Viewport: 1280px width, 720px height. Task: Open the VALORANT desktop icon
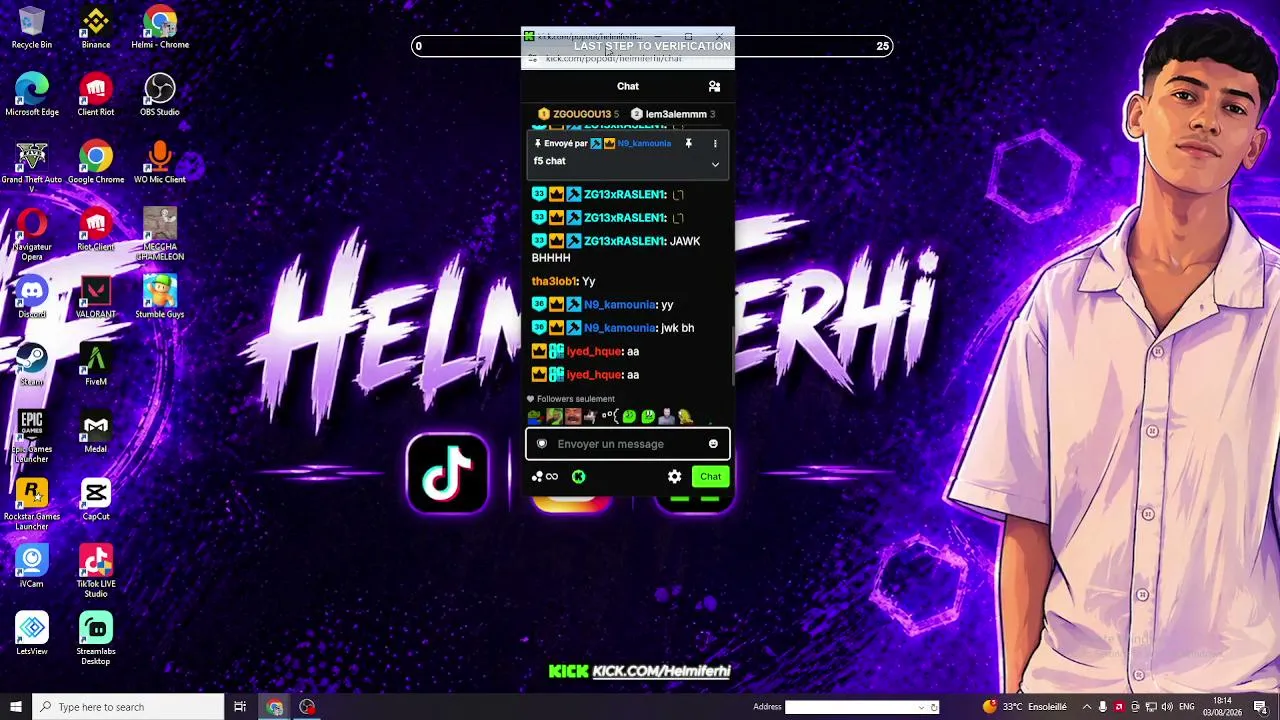pyautogui.click(x=96, y=297)
